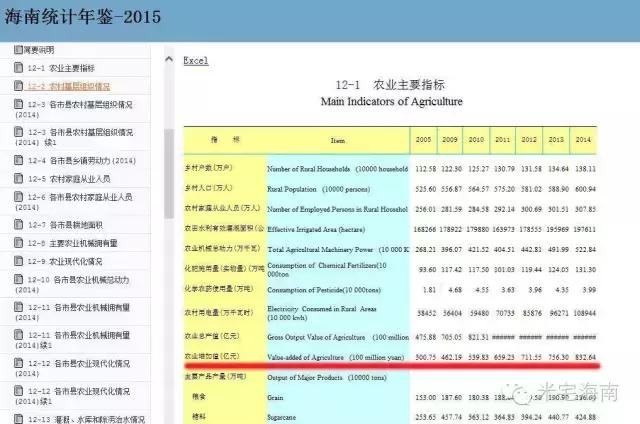Viewport: 640px width, 424px height.
Task: Open 12-1 农业主要指标 in the sidebar
Action: pos(61,68)
